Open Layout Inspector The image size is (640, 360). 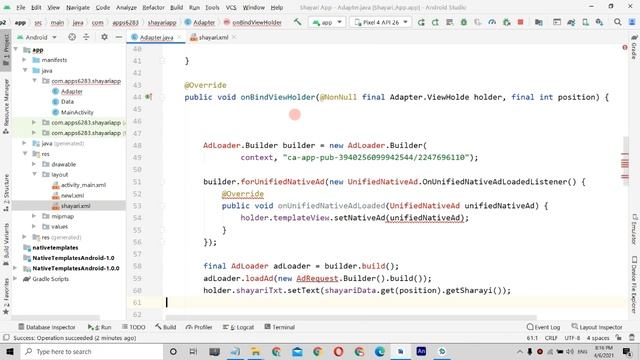click(597, 327)
